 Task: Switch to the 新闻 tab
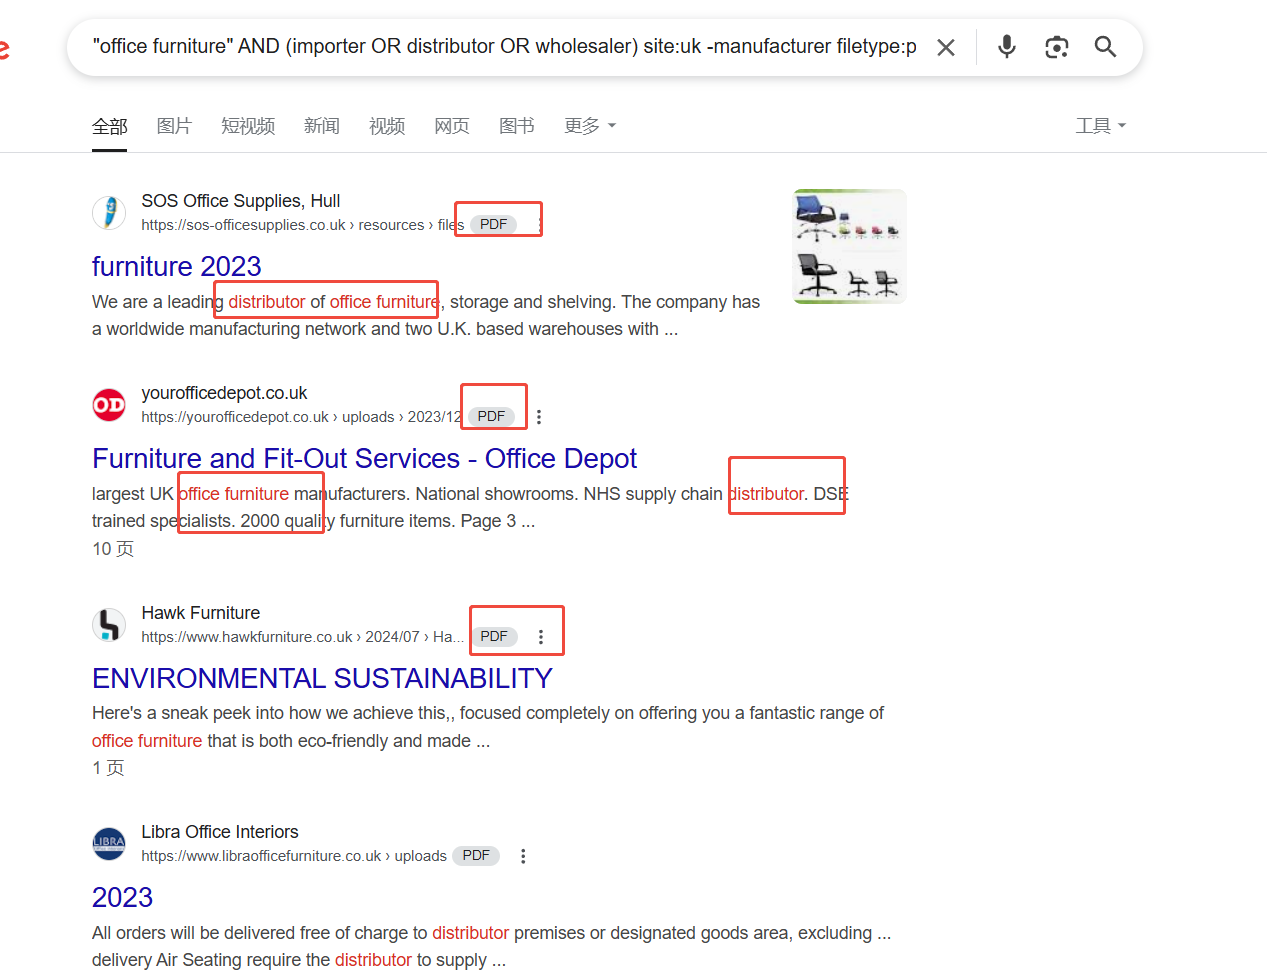click(322, 126)
